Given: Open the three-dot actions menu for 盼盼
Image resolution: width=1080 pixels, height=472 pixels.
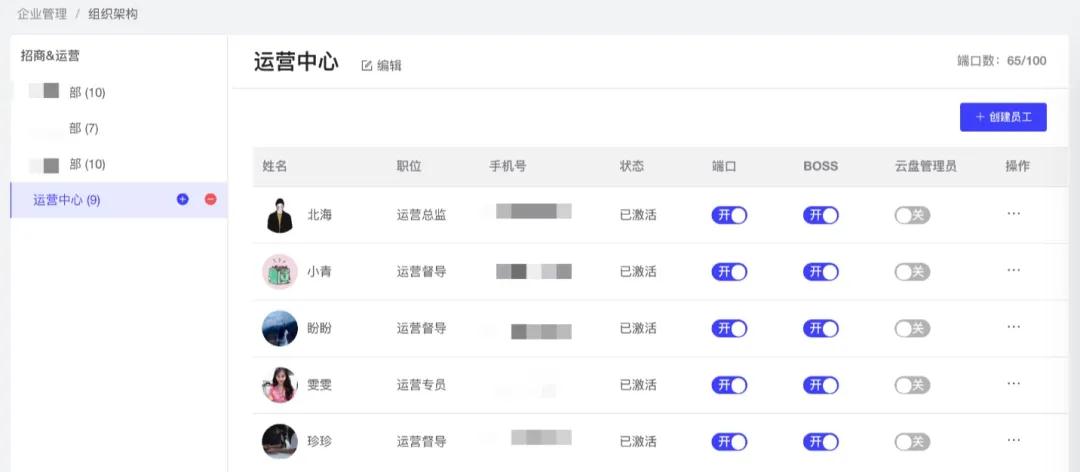Looking at the screenshot, I should (x=1013, y=327).
